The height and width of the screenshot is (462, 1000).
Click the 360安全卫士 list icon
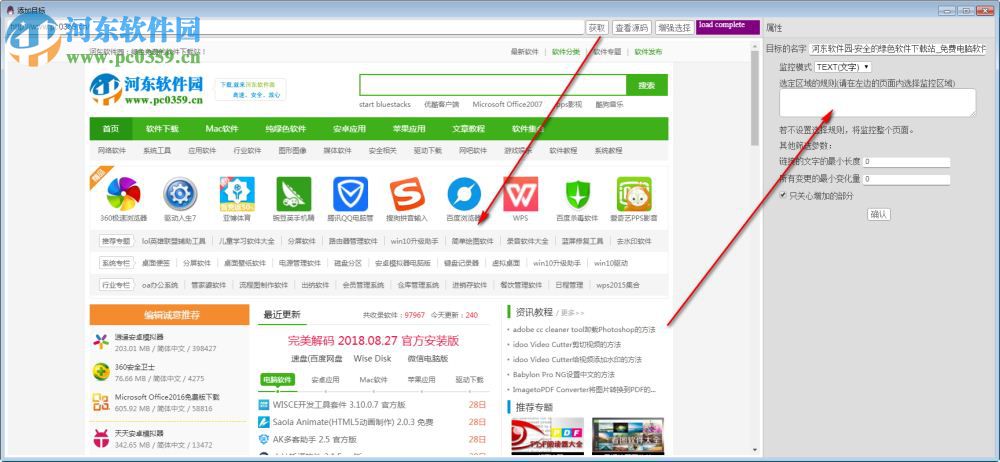(101, 371)
